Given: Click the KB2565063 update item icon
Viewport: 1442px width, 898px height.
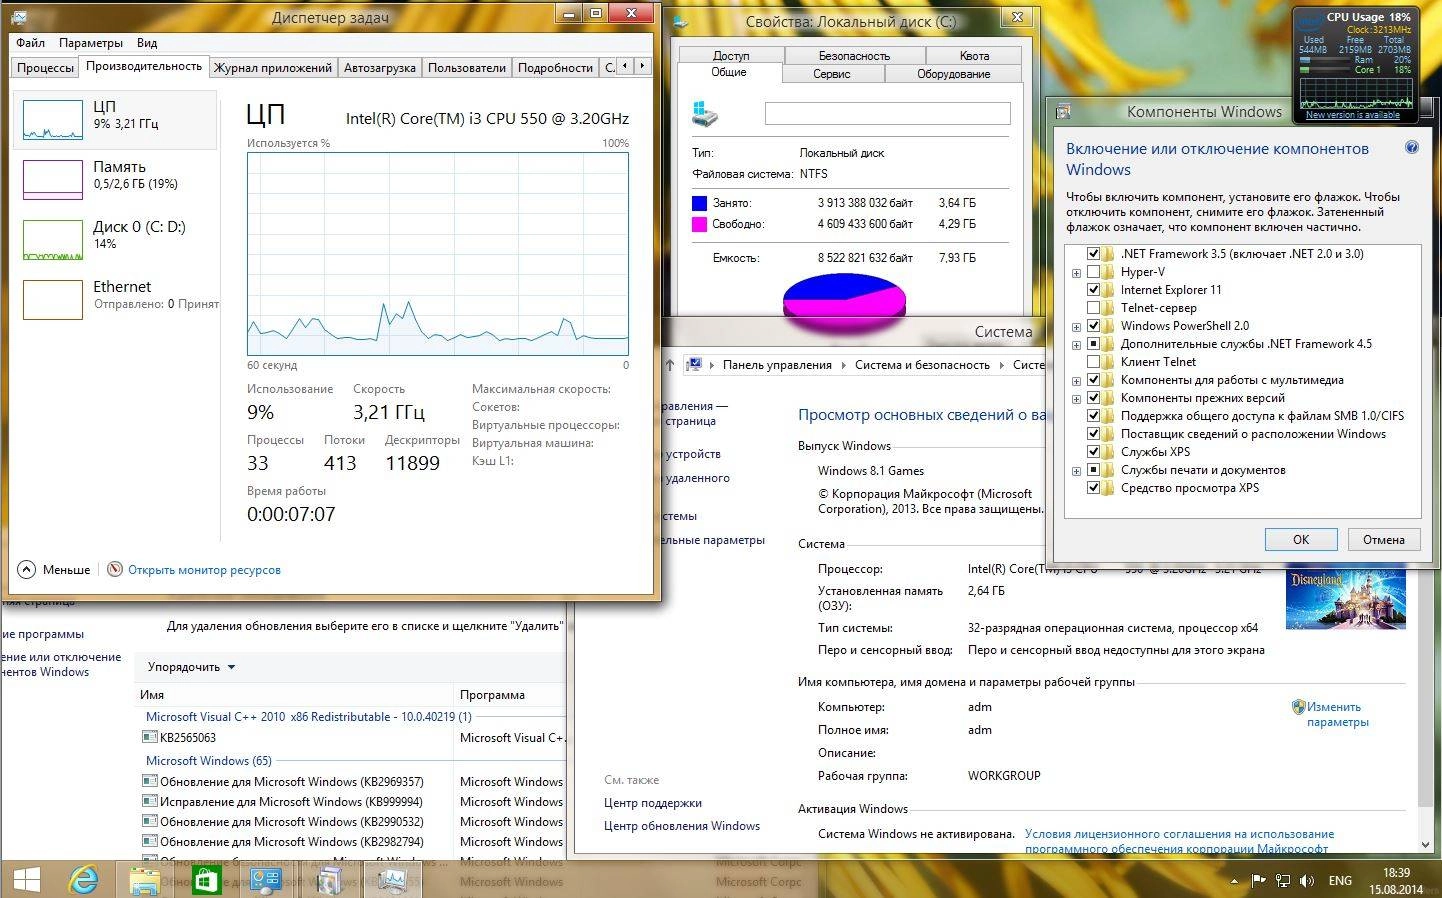Looking at the screenshot, I should click(x=152, y=737).
